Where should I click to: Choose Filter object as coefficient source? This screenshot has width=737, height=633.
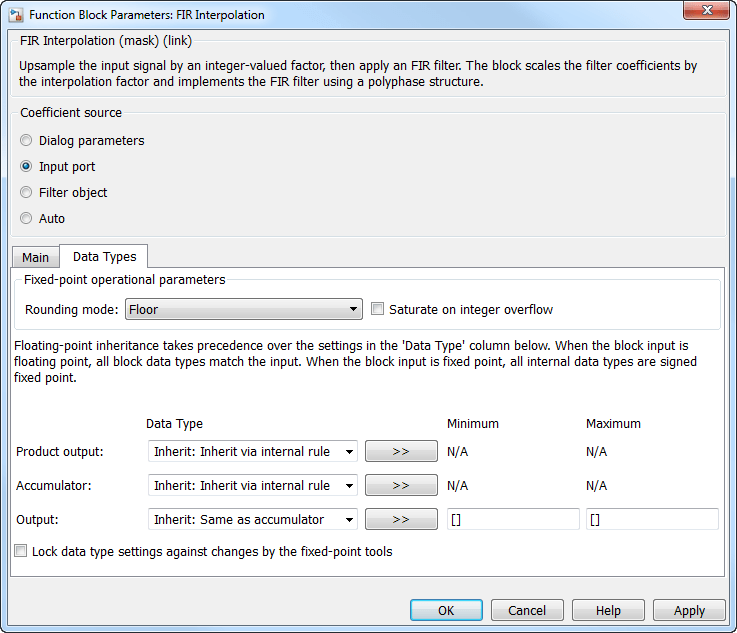(27, 193)
